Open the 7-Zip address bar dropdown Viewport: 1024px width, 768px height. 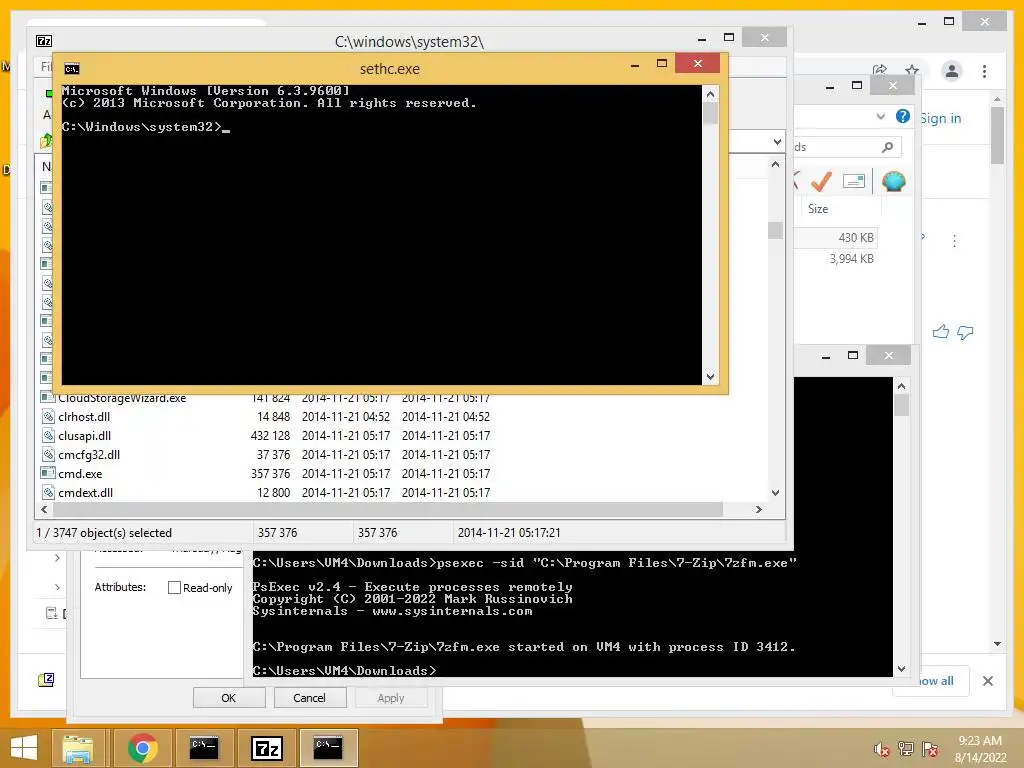(776, 142)
